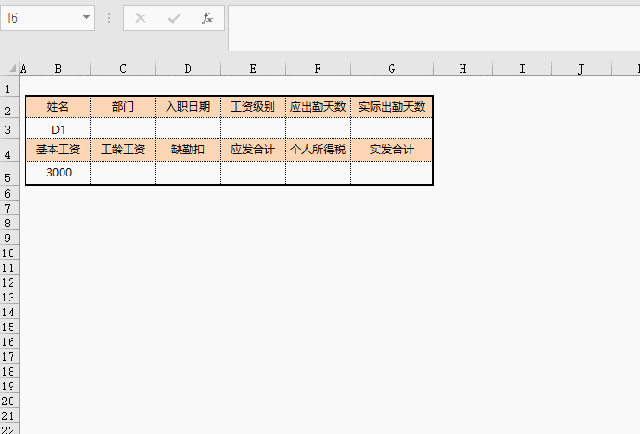Image resolution: width=640 pixels, height=434 pixels.
Task: Click the cell containing 3000
Action: click(58, 173)
